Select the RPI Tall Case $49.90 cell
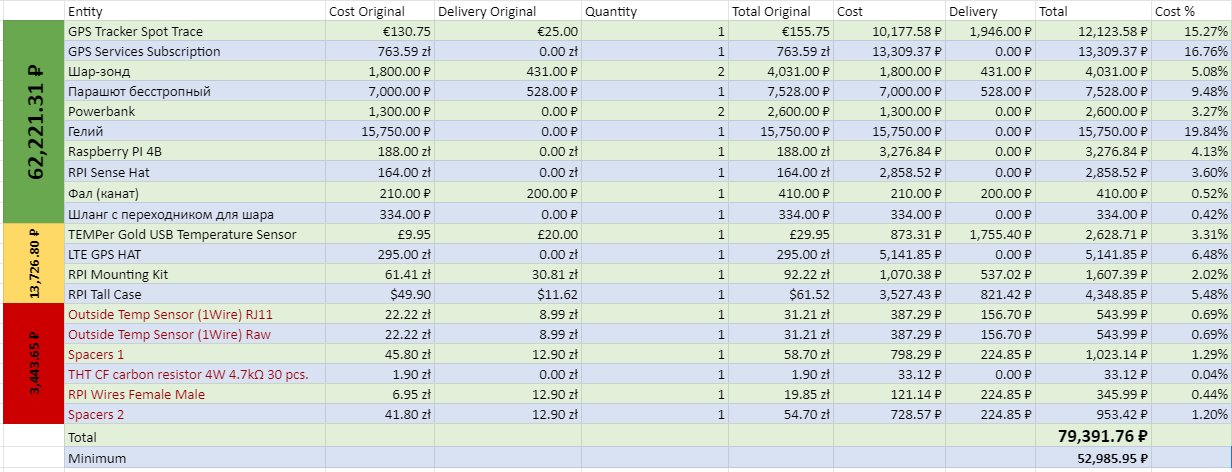The image size is (1232, 472). coord(380,294)
